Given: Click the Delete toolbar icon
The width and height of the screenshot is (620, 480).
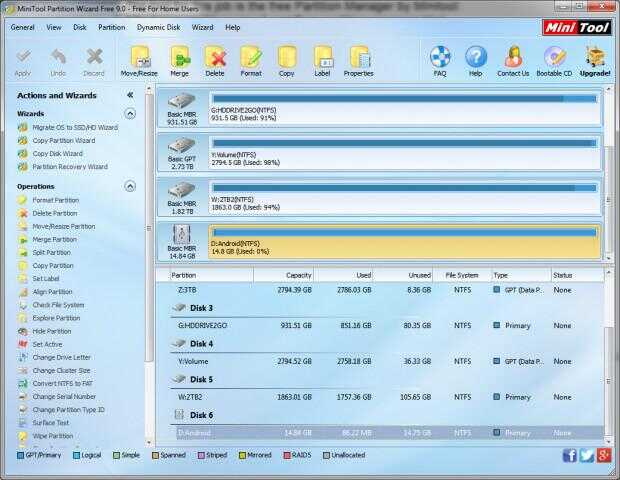Looking at the screenshot, I should tap(215, 58).
